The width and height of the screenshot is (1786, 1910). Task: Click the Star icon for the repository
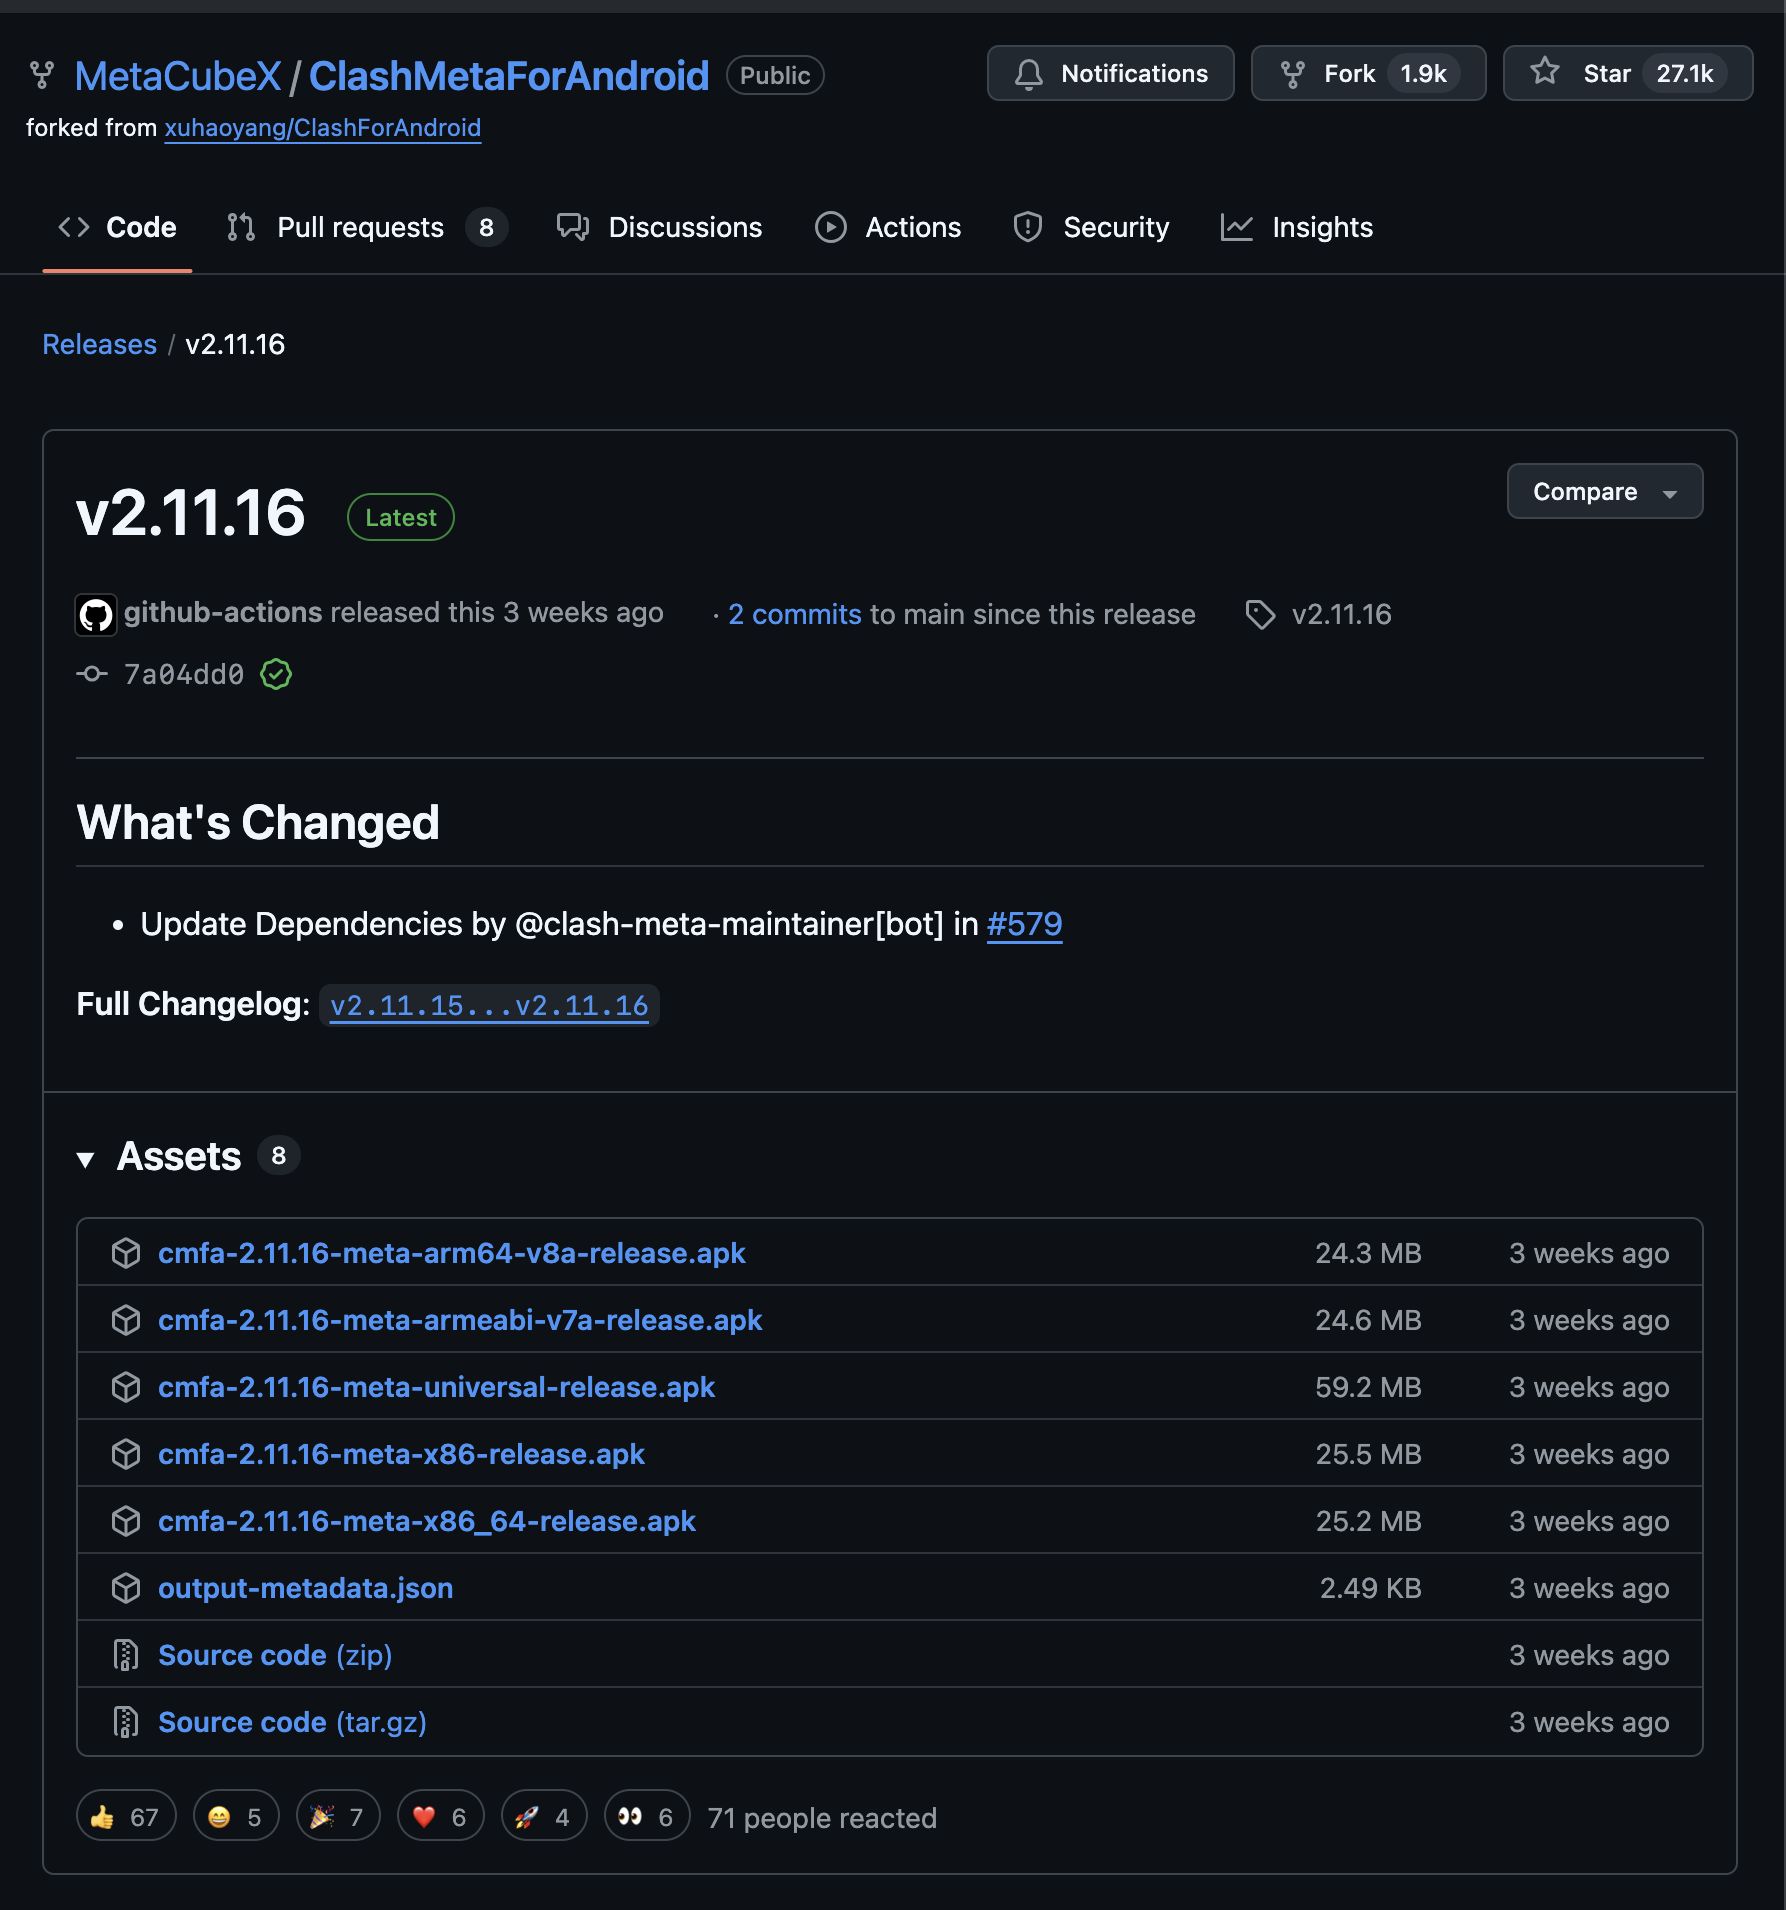[1545, 72]
